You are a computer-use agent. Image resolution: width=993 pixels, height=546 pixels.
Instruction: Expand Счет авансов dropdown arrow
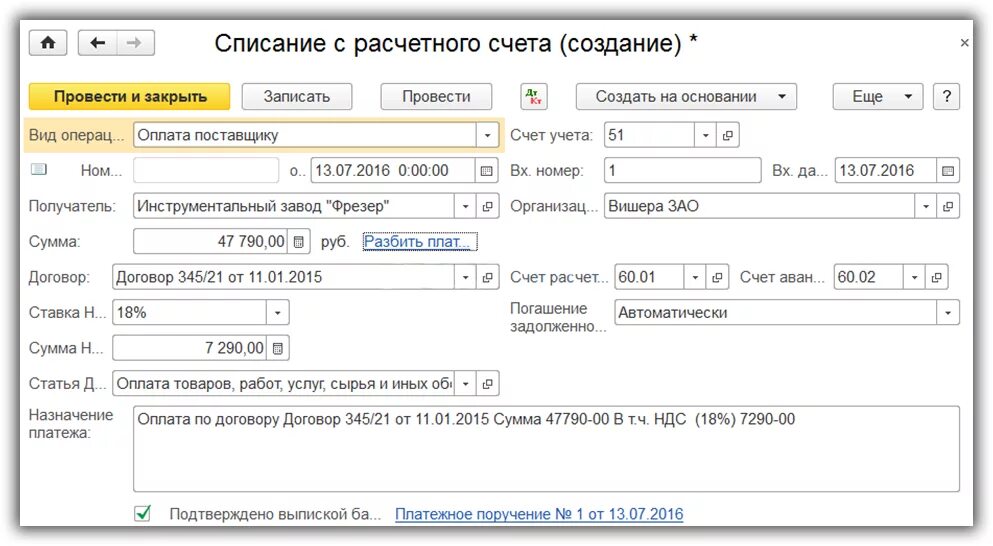coord(914,277)
